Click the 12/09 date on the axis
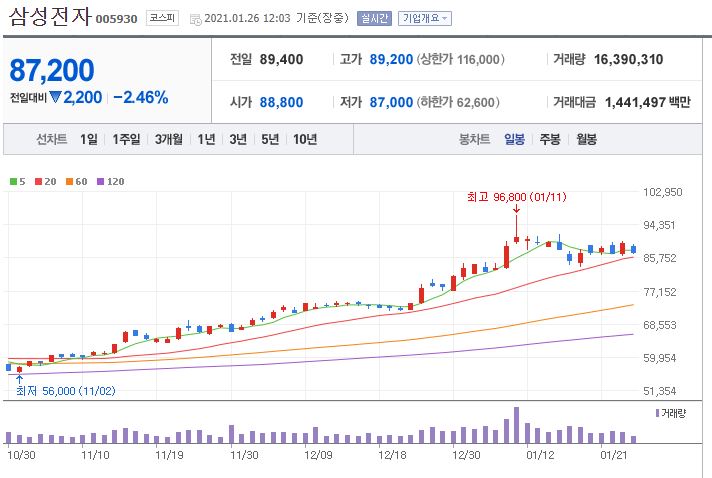The width and height of the screenshot is (712, 478). coord(318,455)
